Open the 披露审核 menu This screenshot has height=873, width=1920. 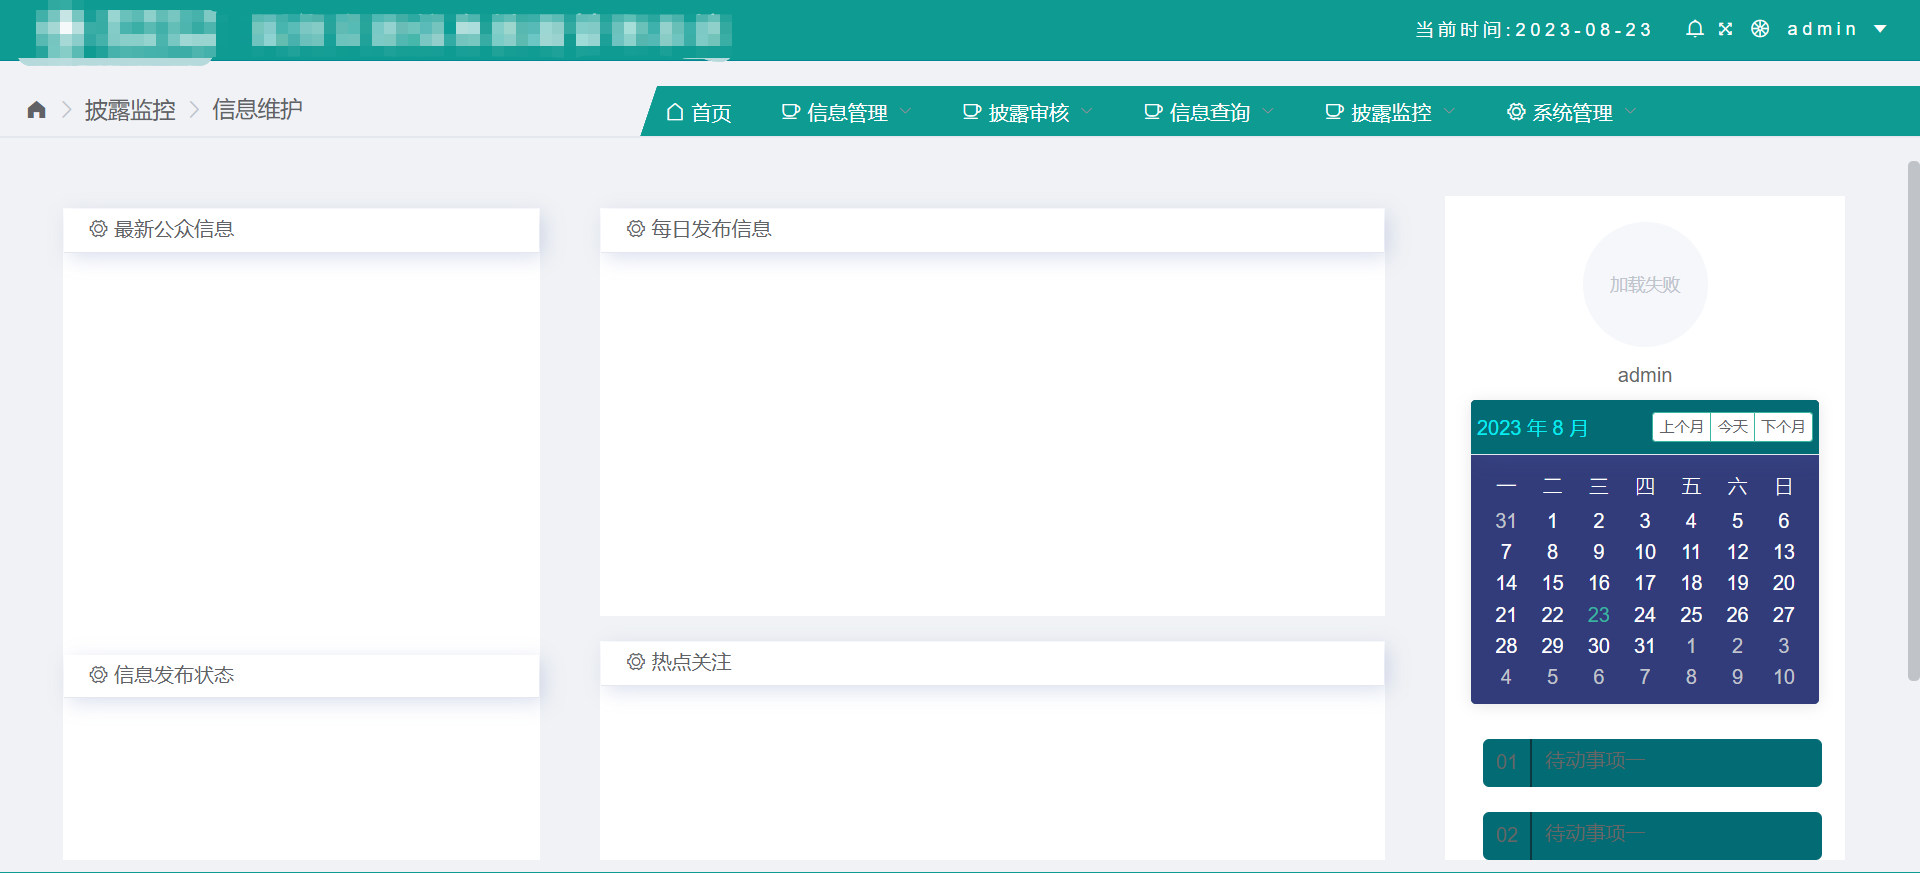1028,112
